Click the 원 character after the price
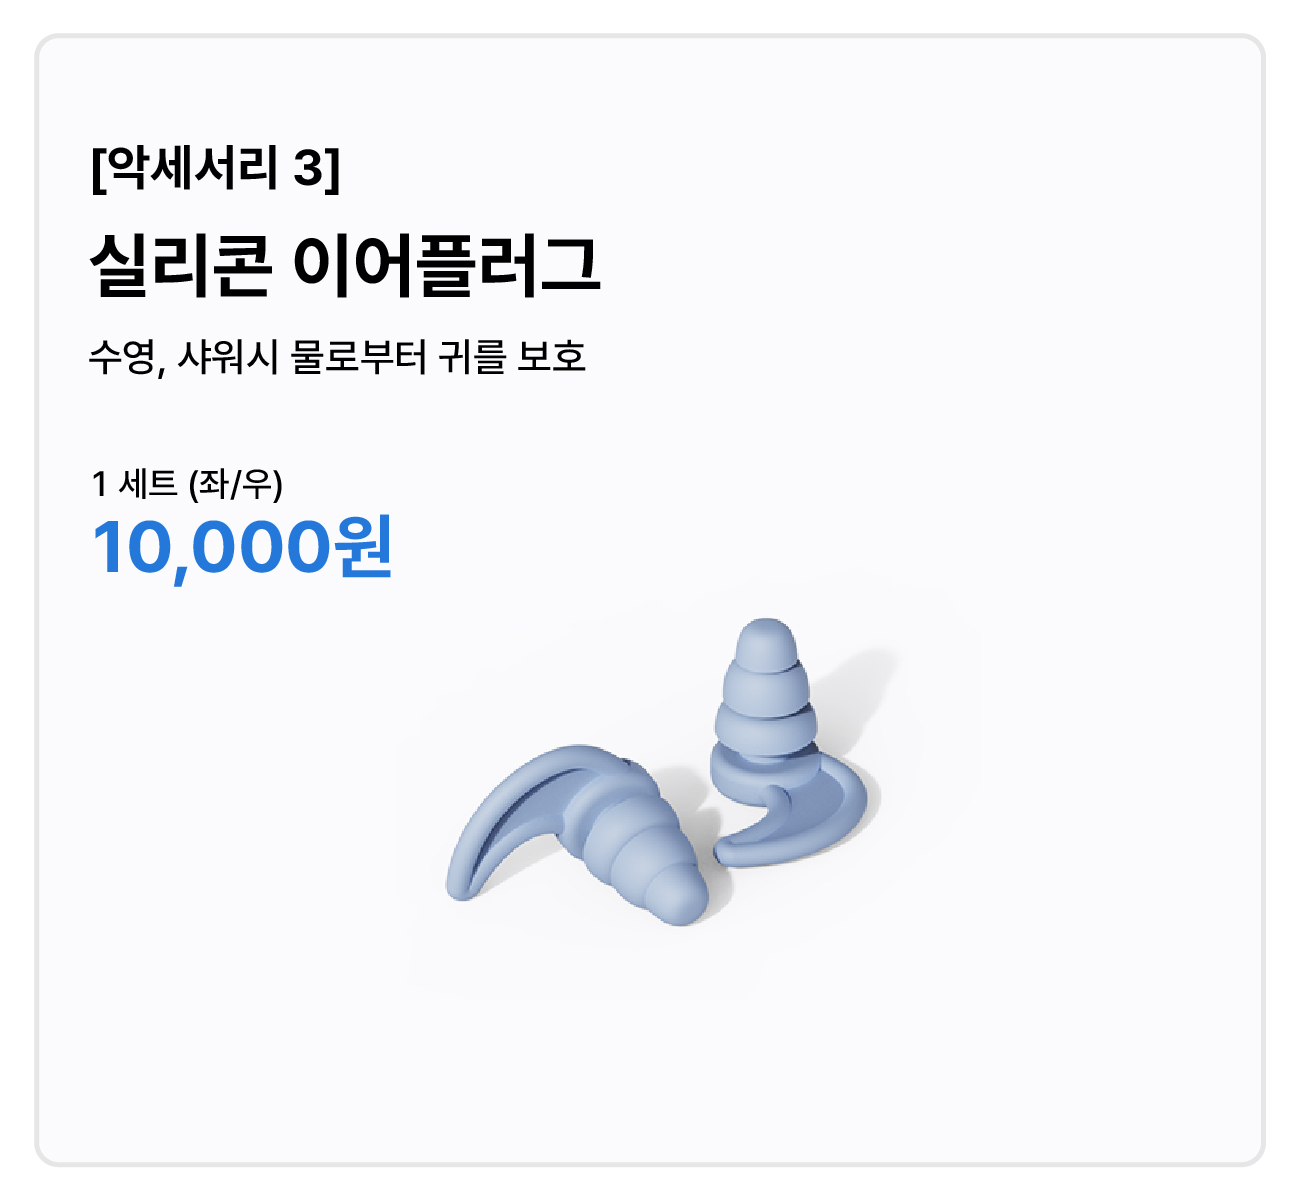Viewport: 1301px width, 1200px height. pyautogui.click(x=364, y=547)
